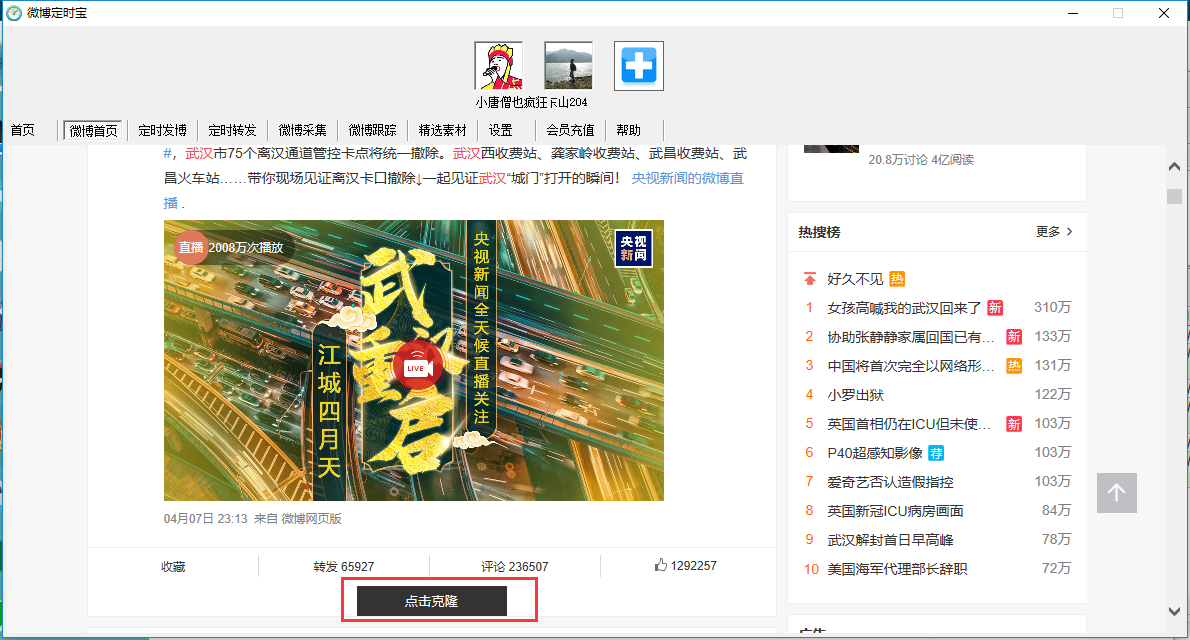Select the 小唐僧也疯狂 account avatar
Screen dimensions: 1190x640
click(498, 67)
